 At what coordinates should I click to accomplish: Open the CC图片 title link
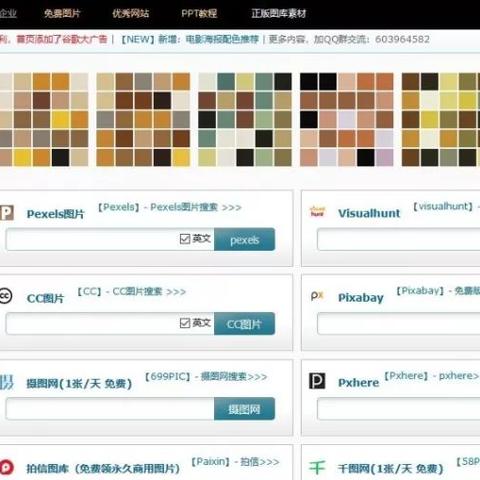click(45, 298)
